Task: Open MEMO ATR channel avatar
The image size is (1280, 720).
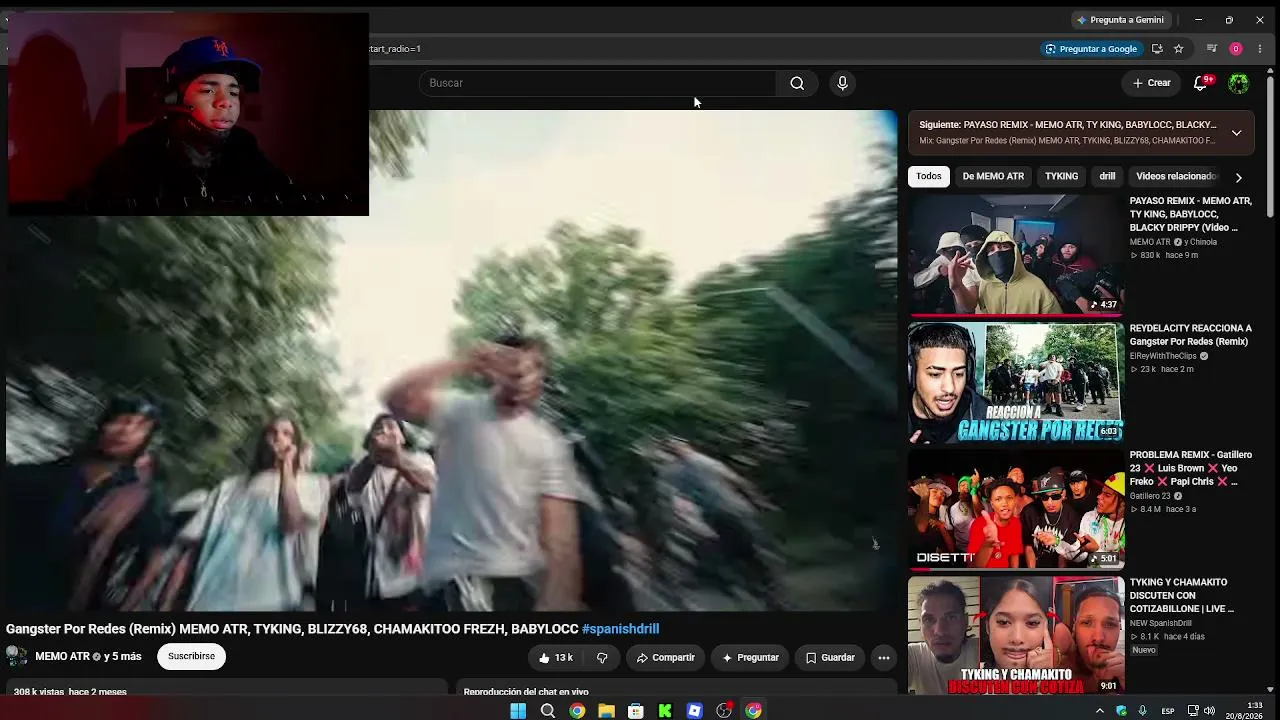Action: click(x=17, y=656)
